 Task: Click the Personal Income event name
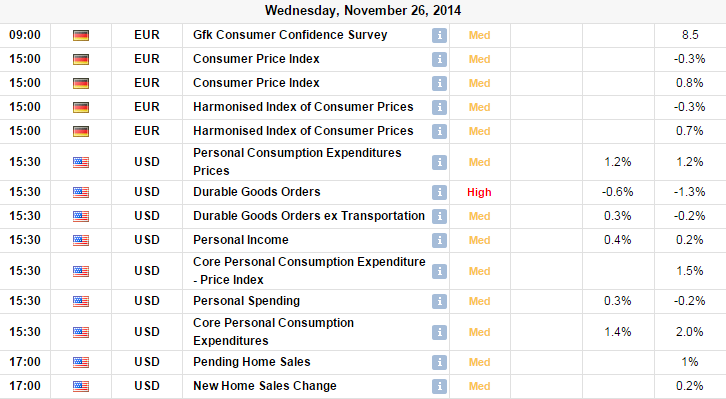click(241, 240)
